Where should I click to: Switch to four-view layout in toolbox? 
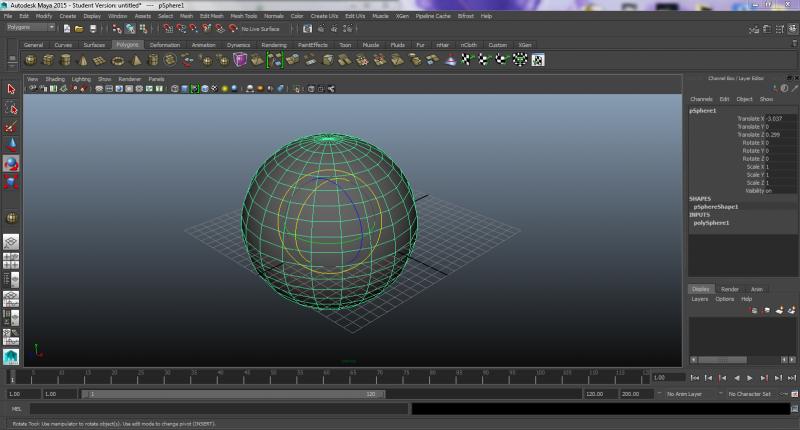coord(11,260)
